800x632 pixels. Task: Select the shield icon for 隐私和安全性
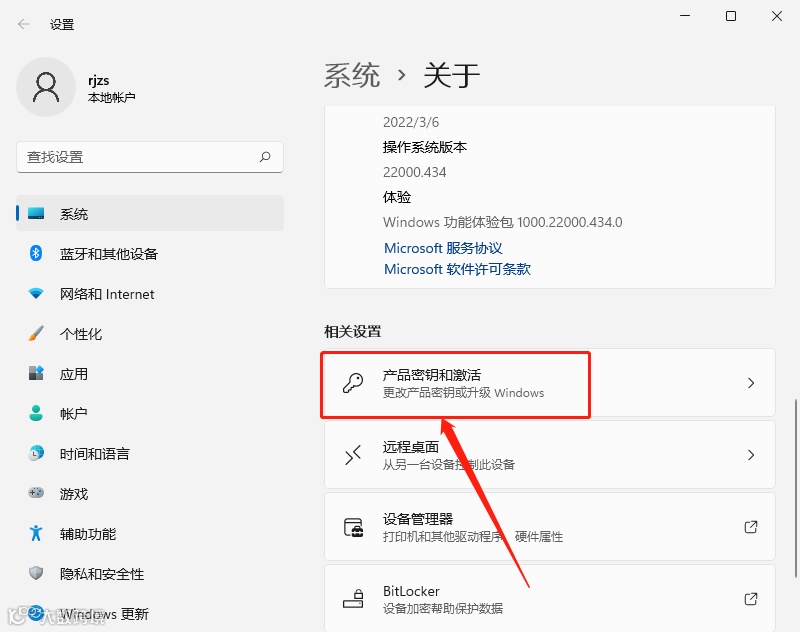pos(36,573)
